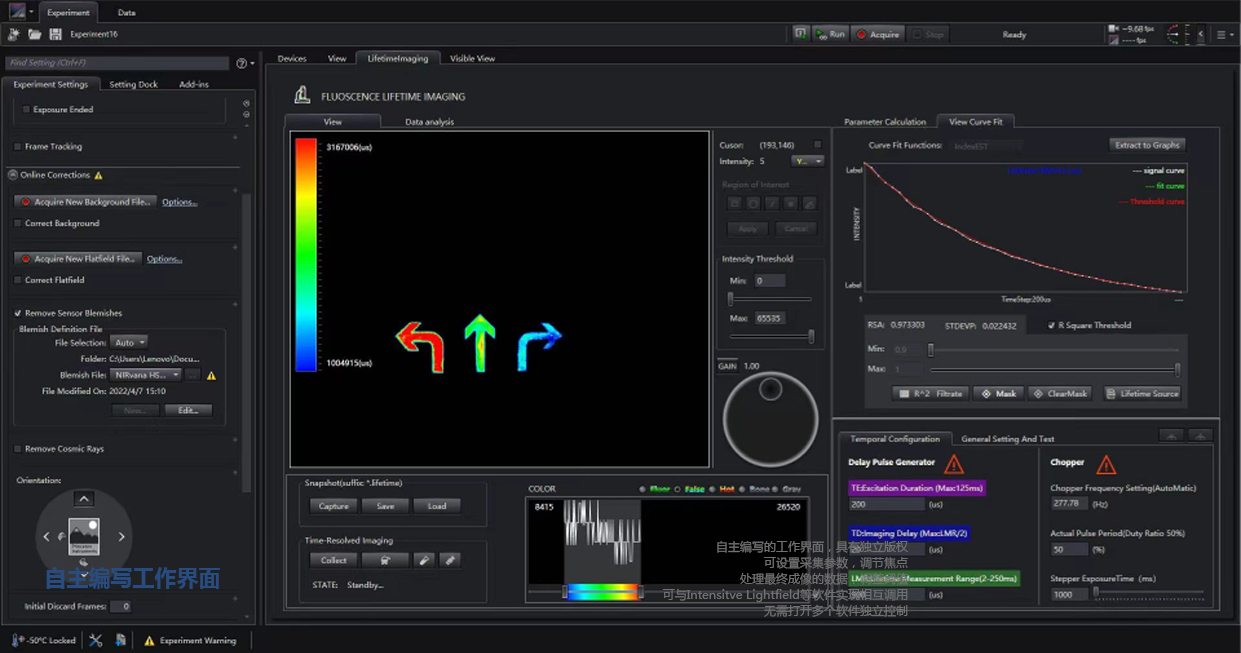Click the new experiment icon

coord(14,34)
